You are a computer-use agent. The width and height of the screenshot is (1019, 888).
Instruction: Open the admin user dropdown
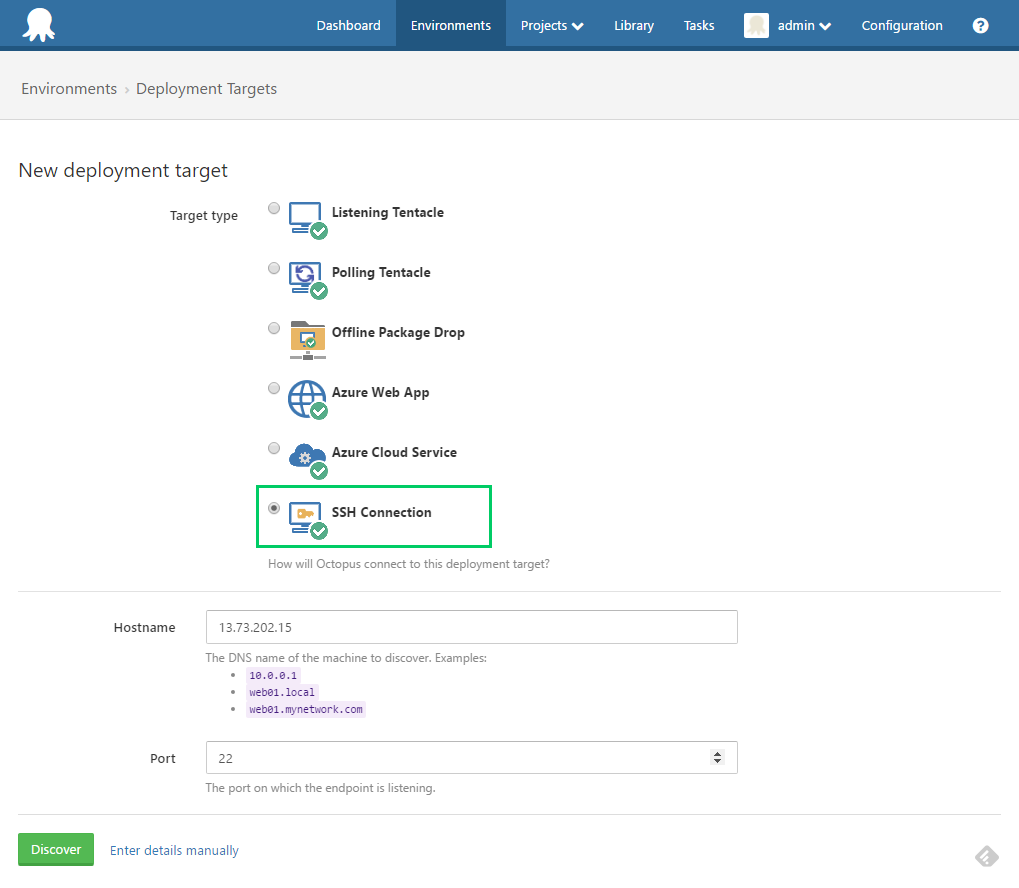point(804,26)
